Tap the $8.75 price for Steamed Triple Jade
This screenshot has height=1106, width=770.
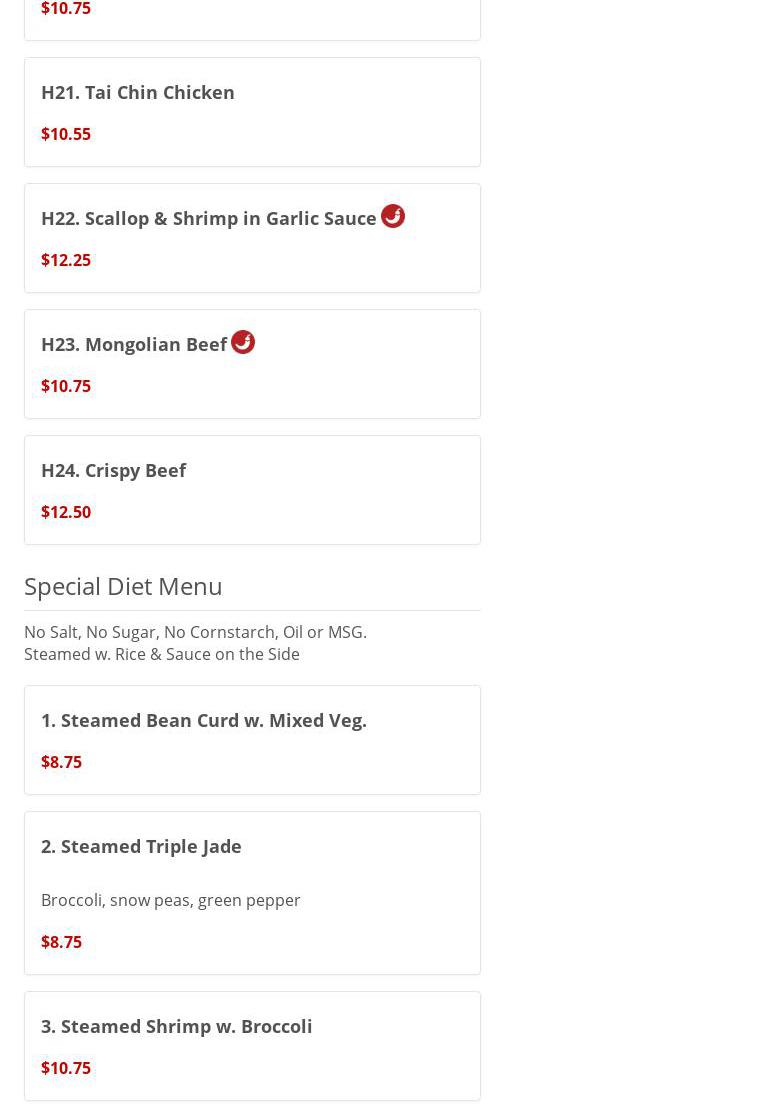pos(62,942)
